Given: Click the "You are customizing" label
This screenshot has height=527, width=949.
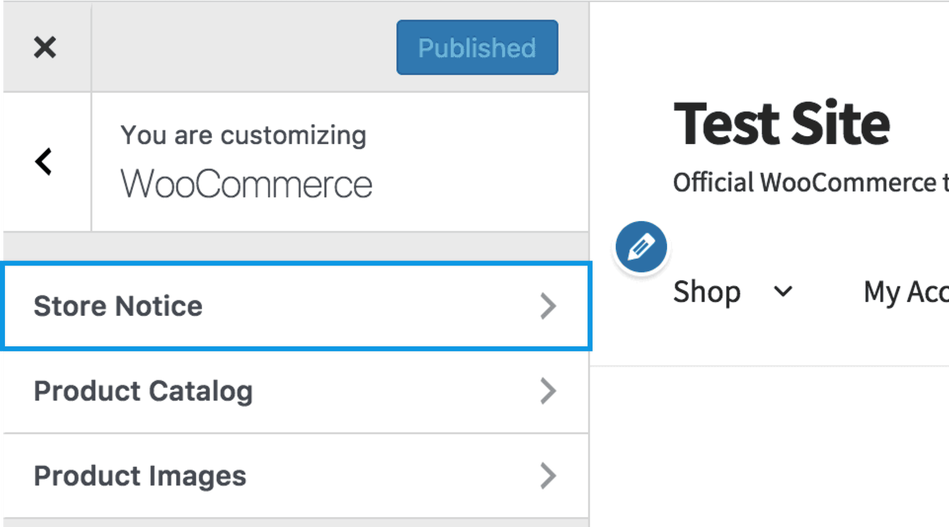Looking at the screenshot, I should pyautogui.click(x=243, y=135).
